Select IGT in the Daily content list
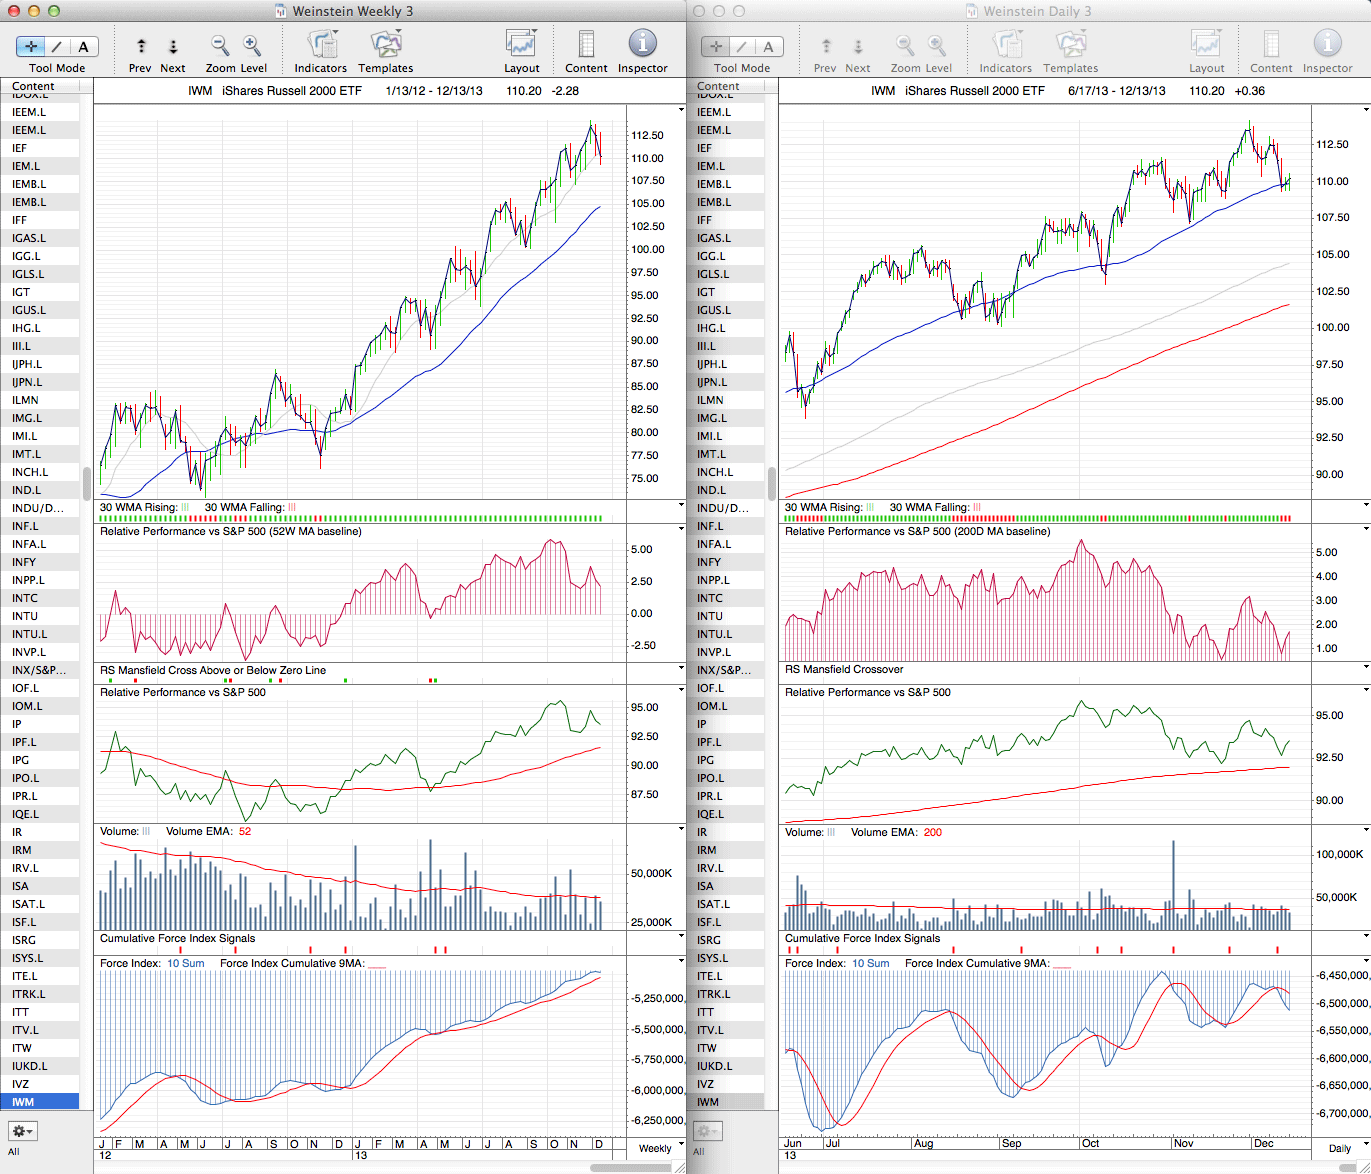This screenshot has width=1371, height=1174. [725, 291]
